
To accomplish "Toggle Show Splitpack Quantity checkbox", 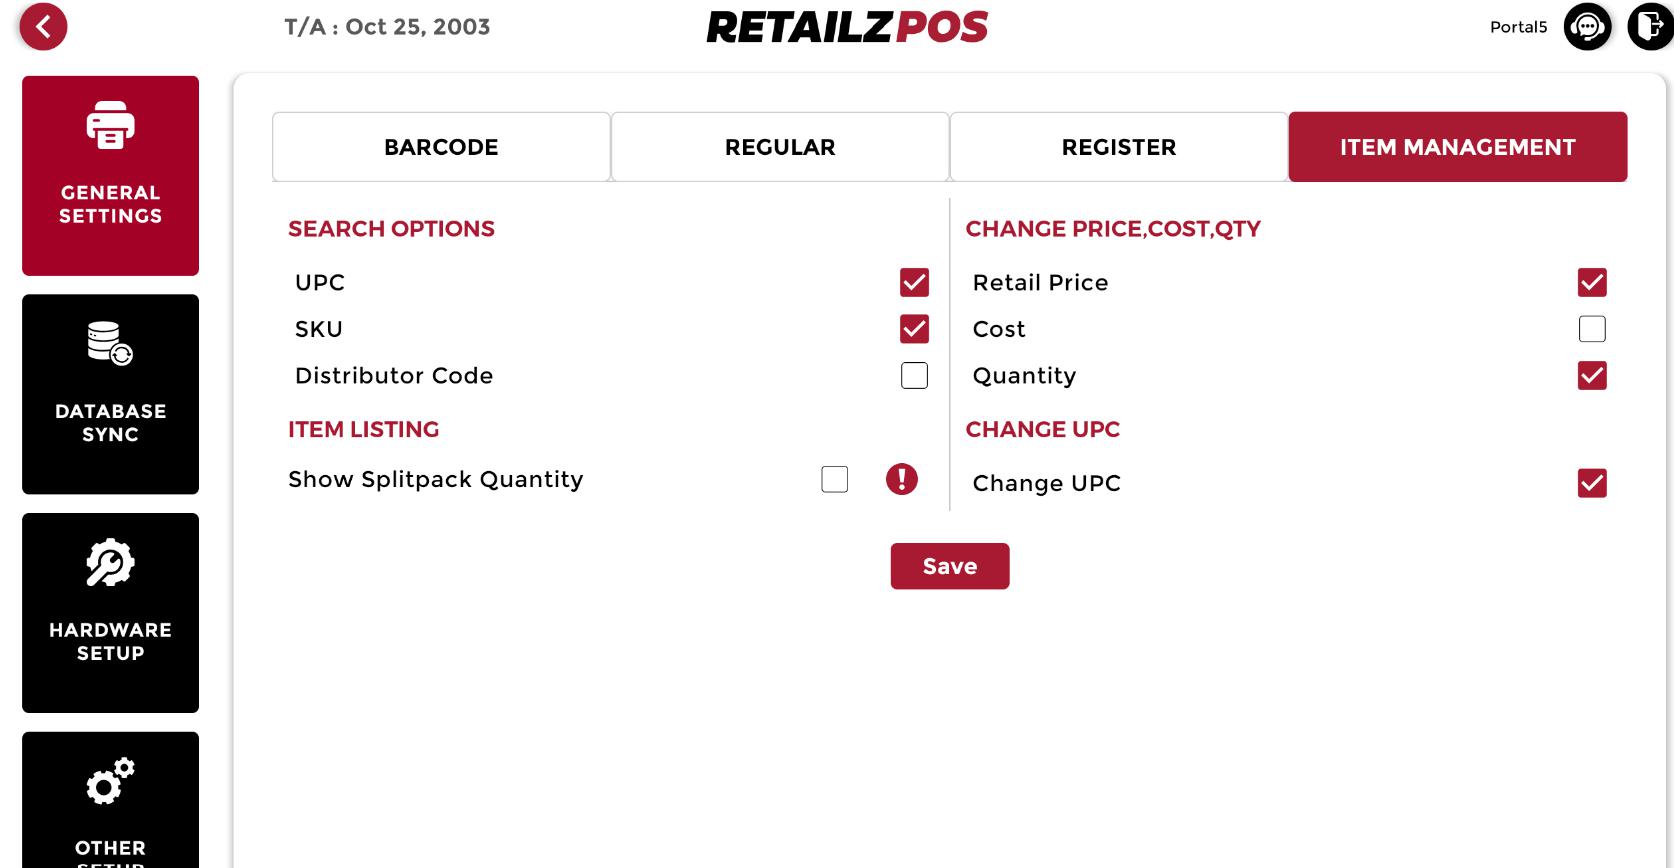I will pyautogui.click(x=834, y=479).
